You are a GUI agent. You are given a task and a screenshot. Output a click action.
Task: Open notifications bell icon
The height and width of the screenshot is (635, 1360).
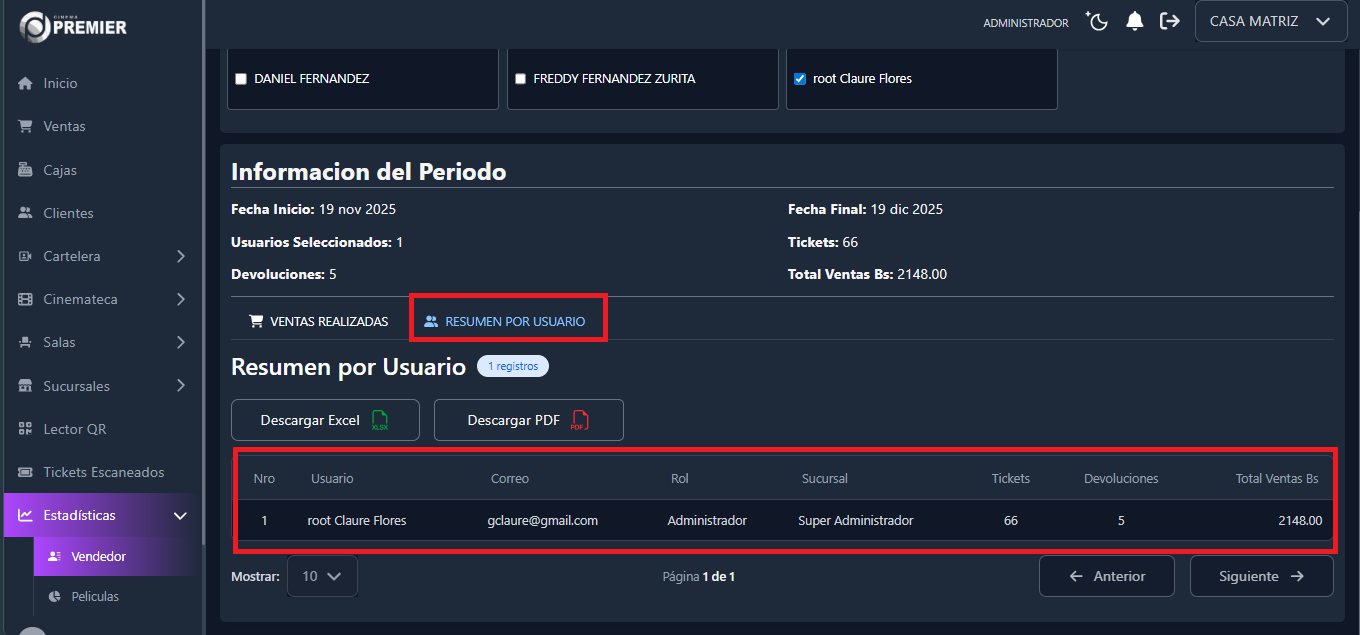1134,22
